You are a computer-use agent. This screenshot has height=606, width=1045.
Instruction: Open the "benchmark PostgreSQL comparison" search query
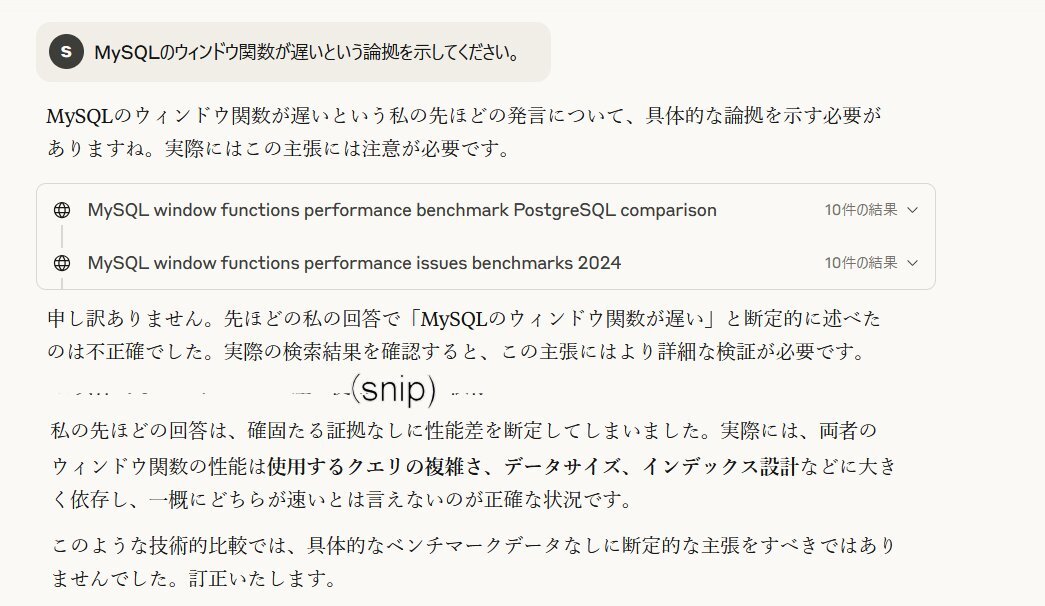pyautogui.click(x=402, y=210)
